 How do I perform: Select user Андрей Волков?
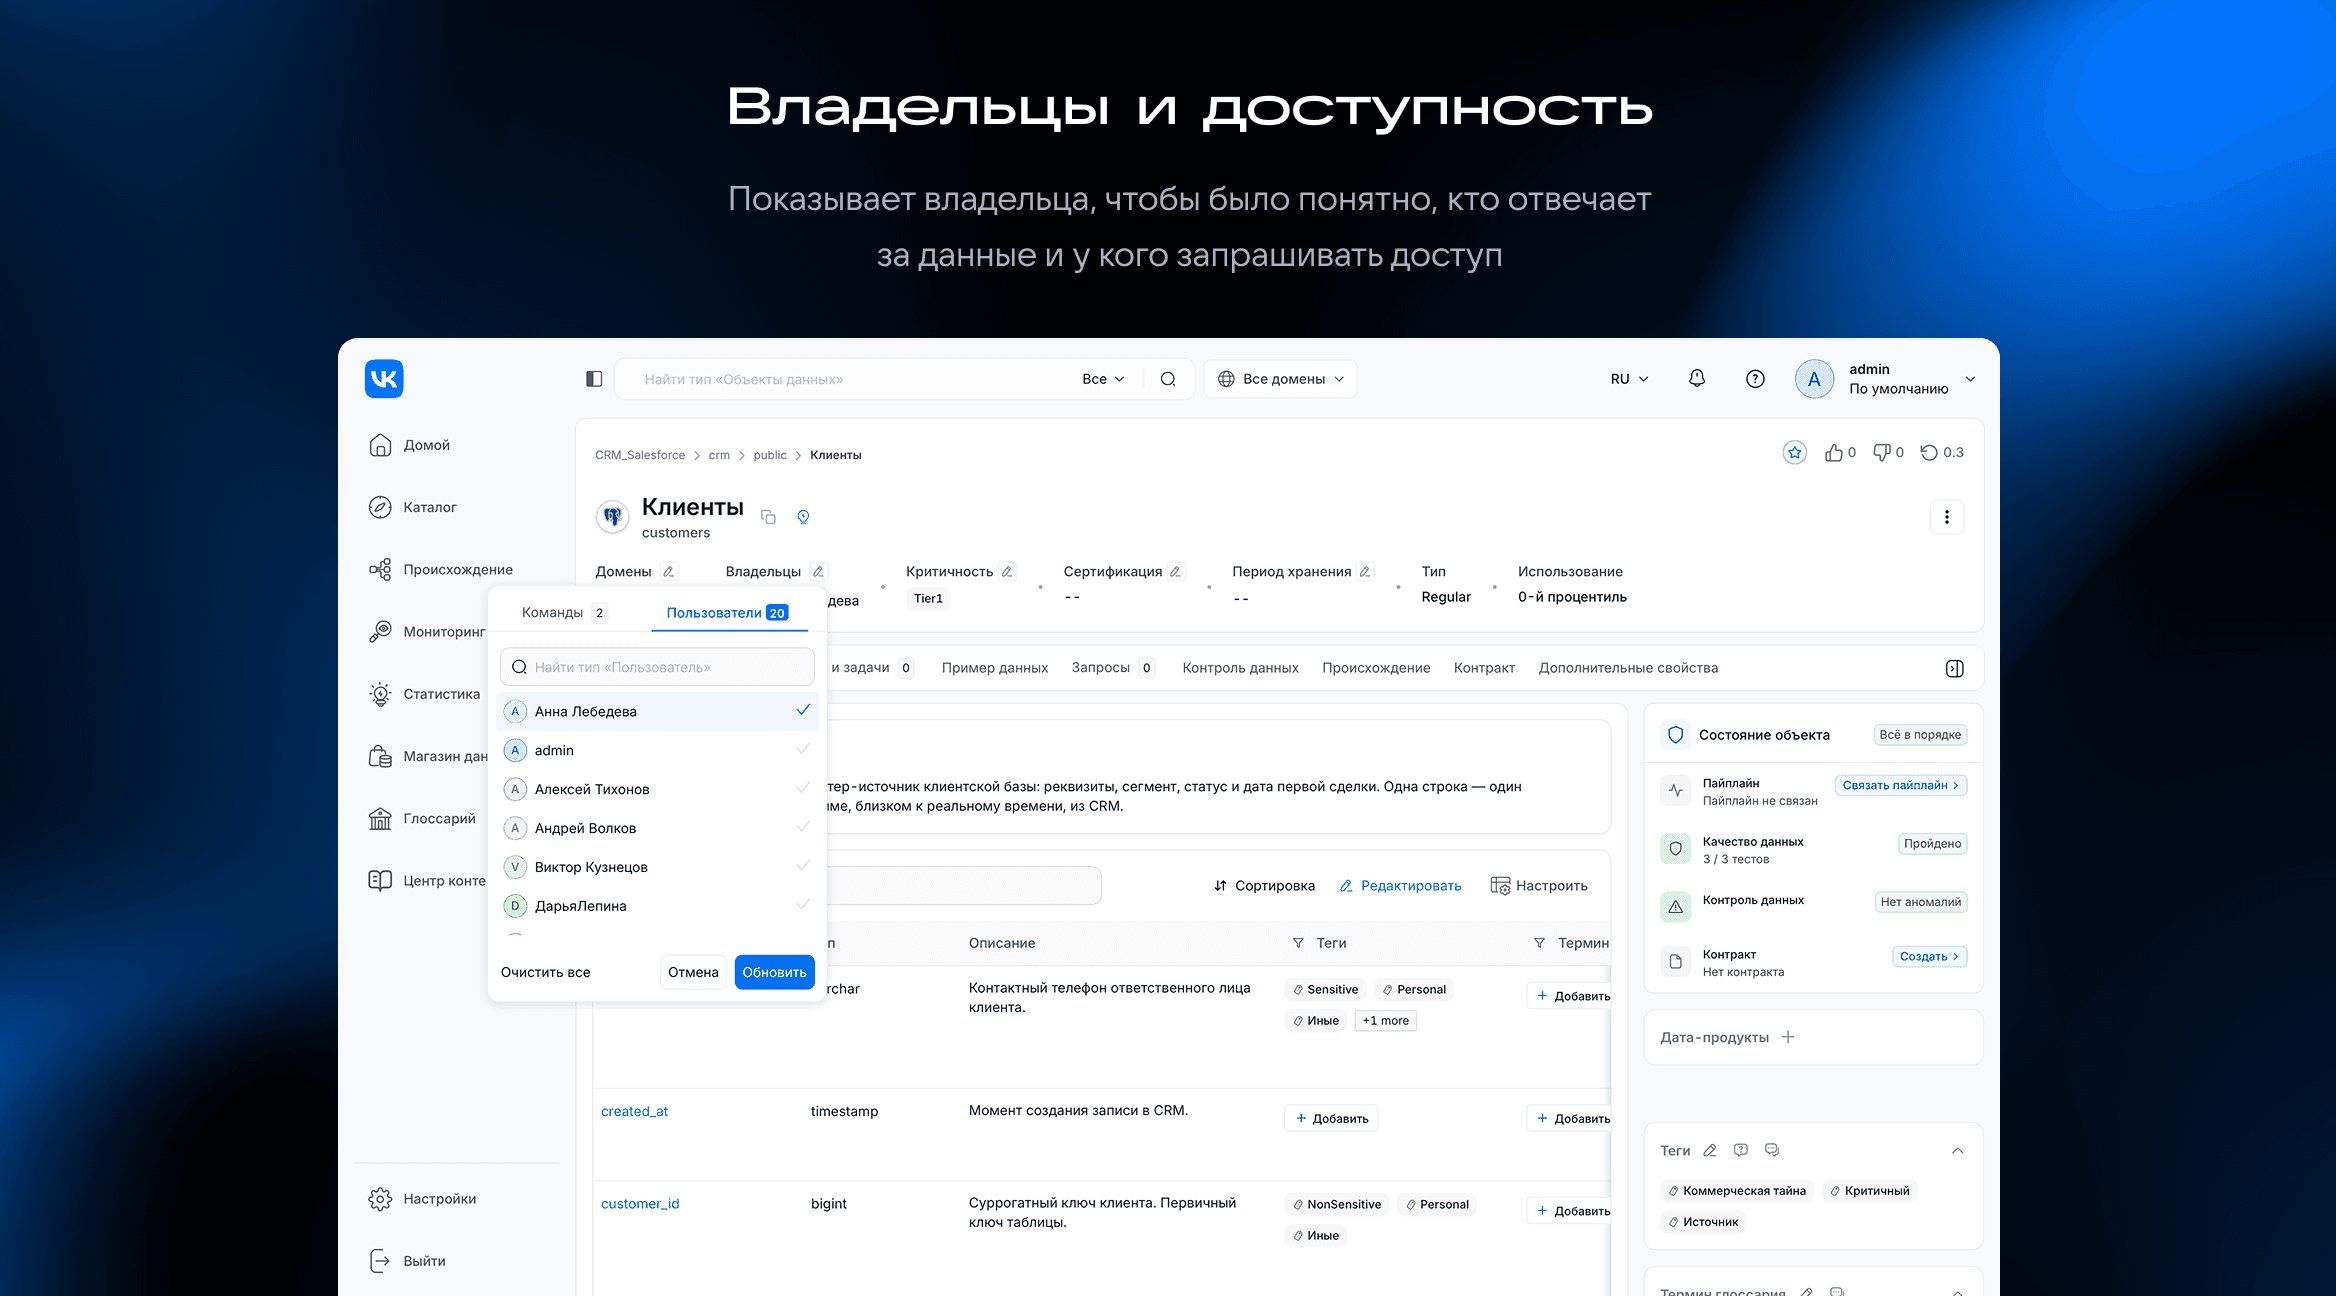tap(657, 828)
